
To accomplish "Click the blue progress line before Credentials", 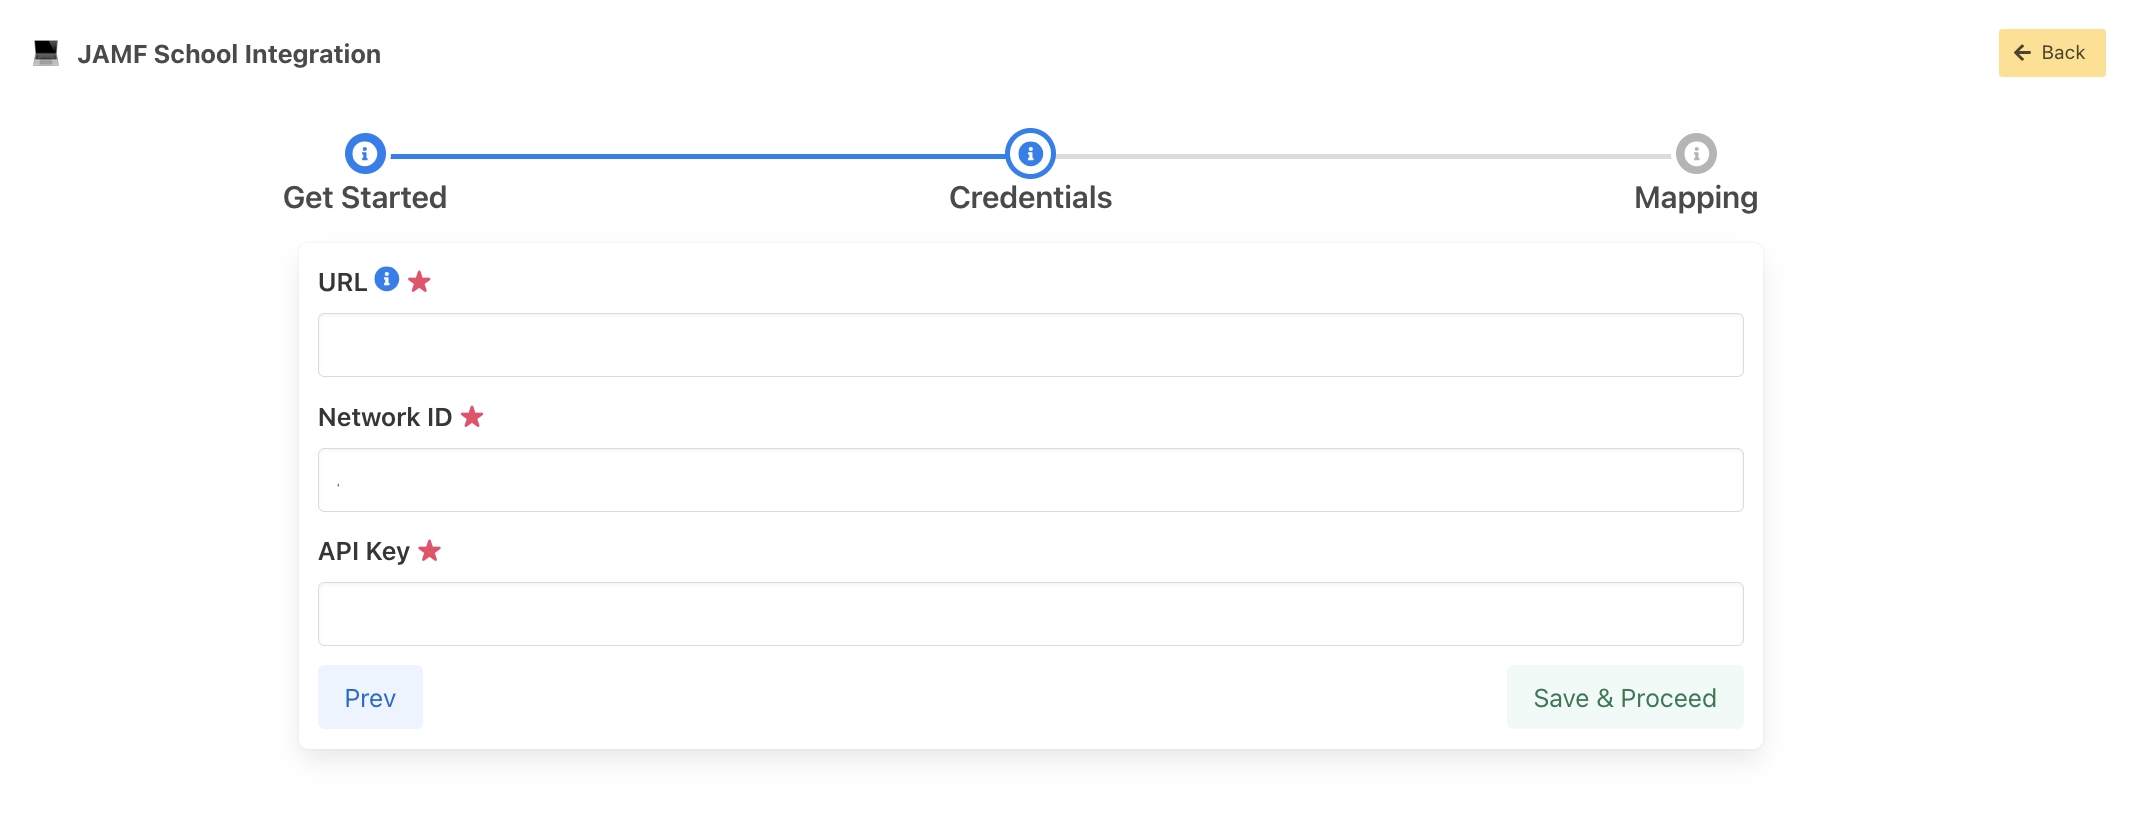I will pos(697,156).
